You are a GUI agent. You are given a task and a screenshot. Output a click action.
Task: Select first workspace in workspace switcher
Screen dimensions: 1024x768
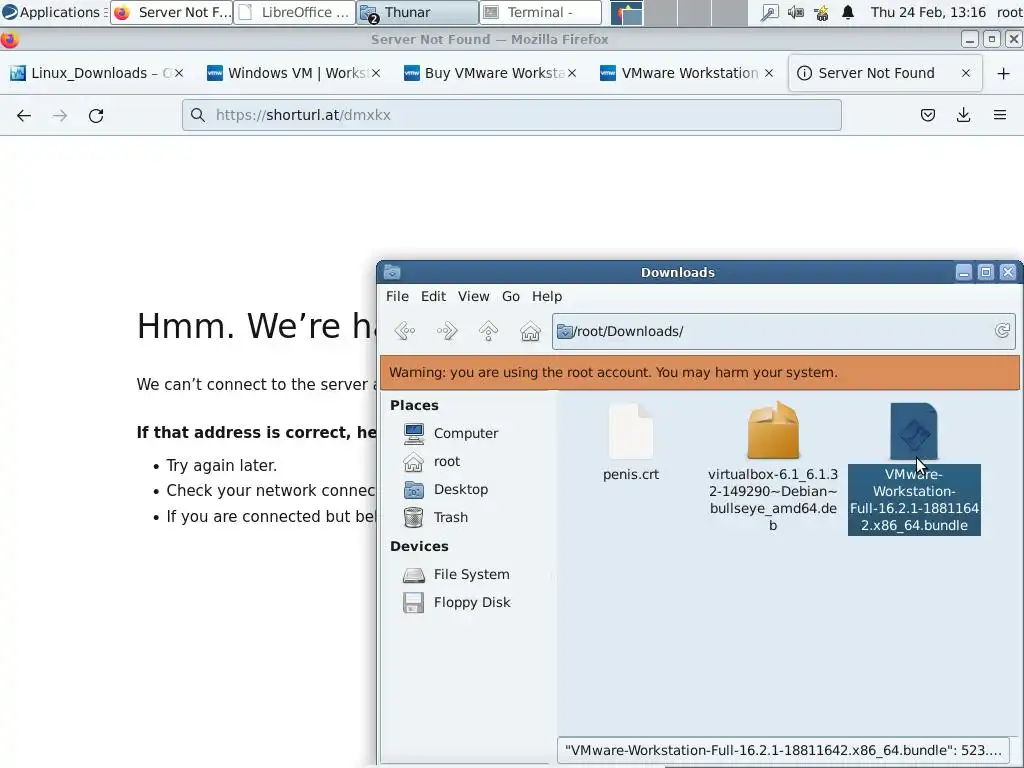(x=627, y=12)
